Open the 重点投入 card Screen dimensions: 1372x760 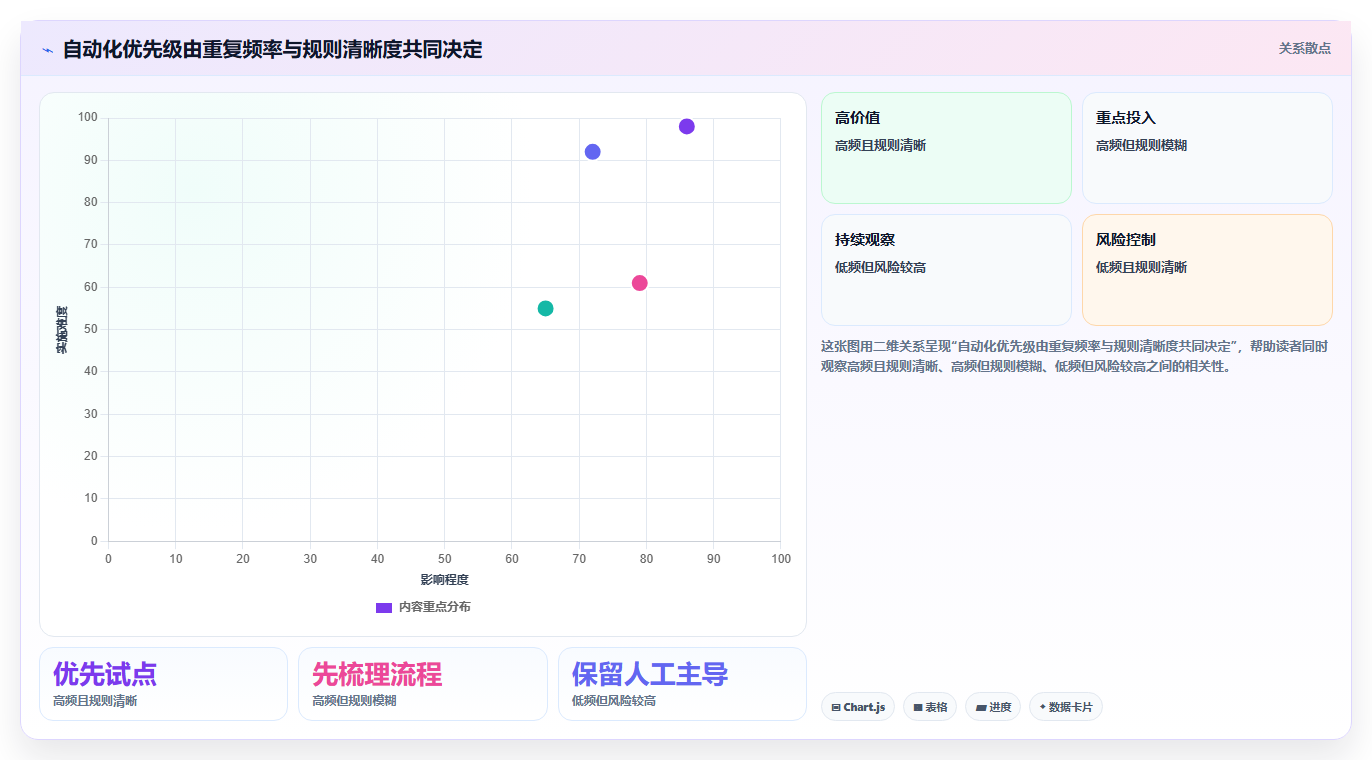[1207, 148]
